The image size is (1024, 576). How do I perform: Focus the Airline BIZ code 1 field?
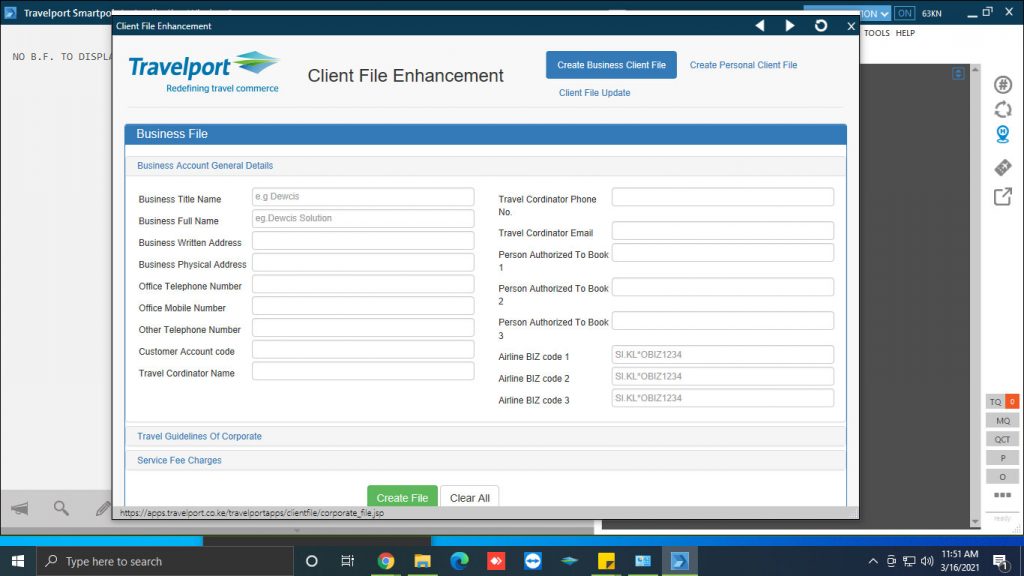point(722,355)
